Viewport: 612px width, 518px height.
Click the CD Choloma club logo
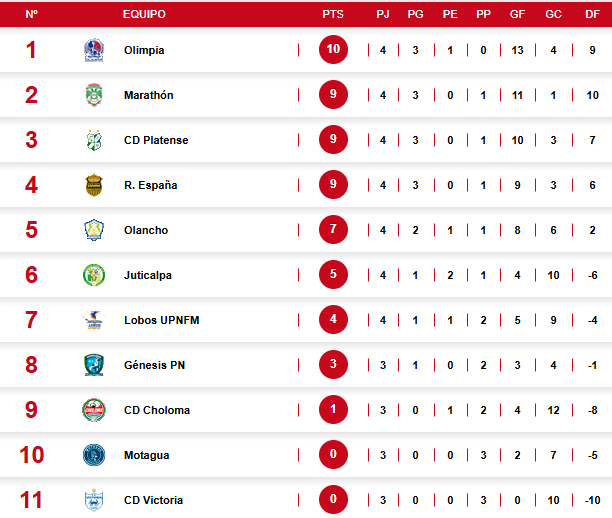[x=93, y=410]
